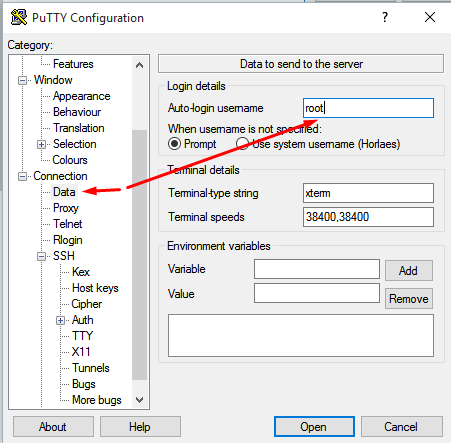Click the category scrollbar down arrow

tap(140, 399)
